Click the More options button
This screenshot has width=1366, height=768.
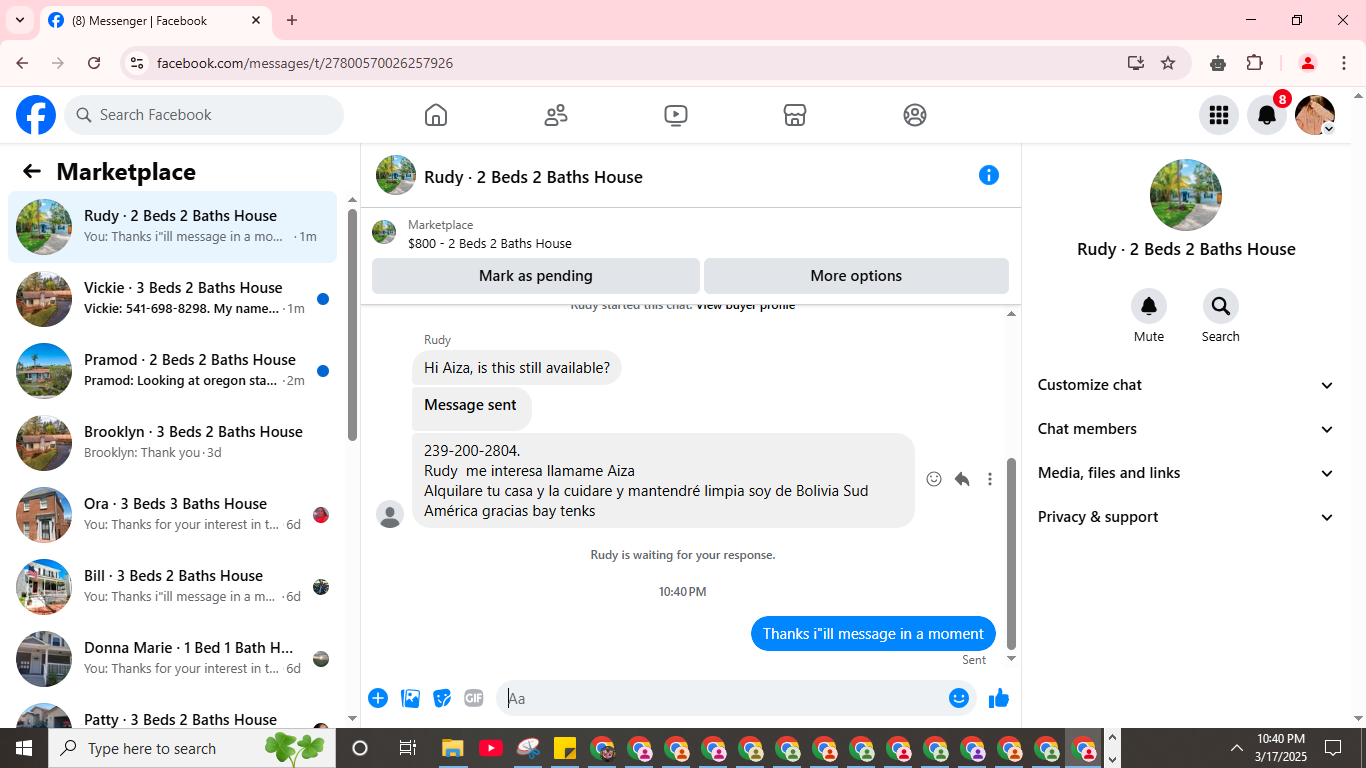[x=856, y=276]
